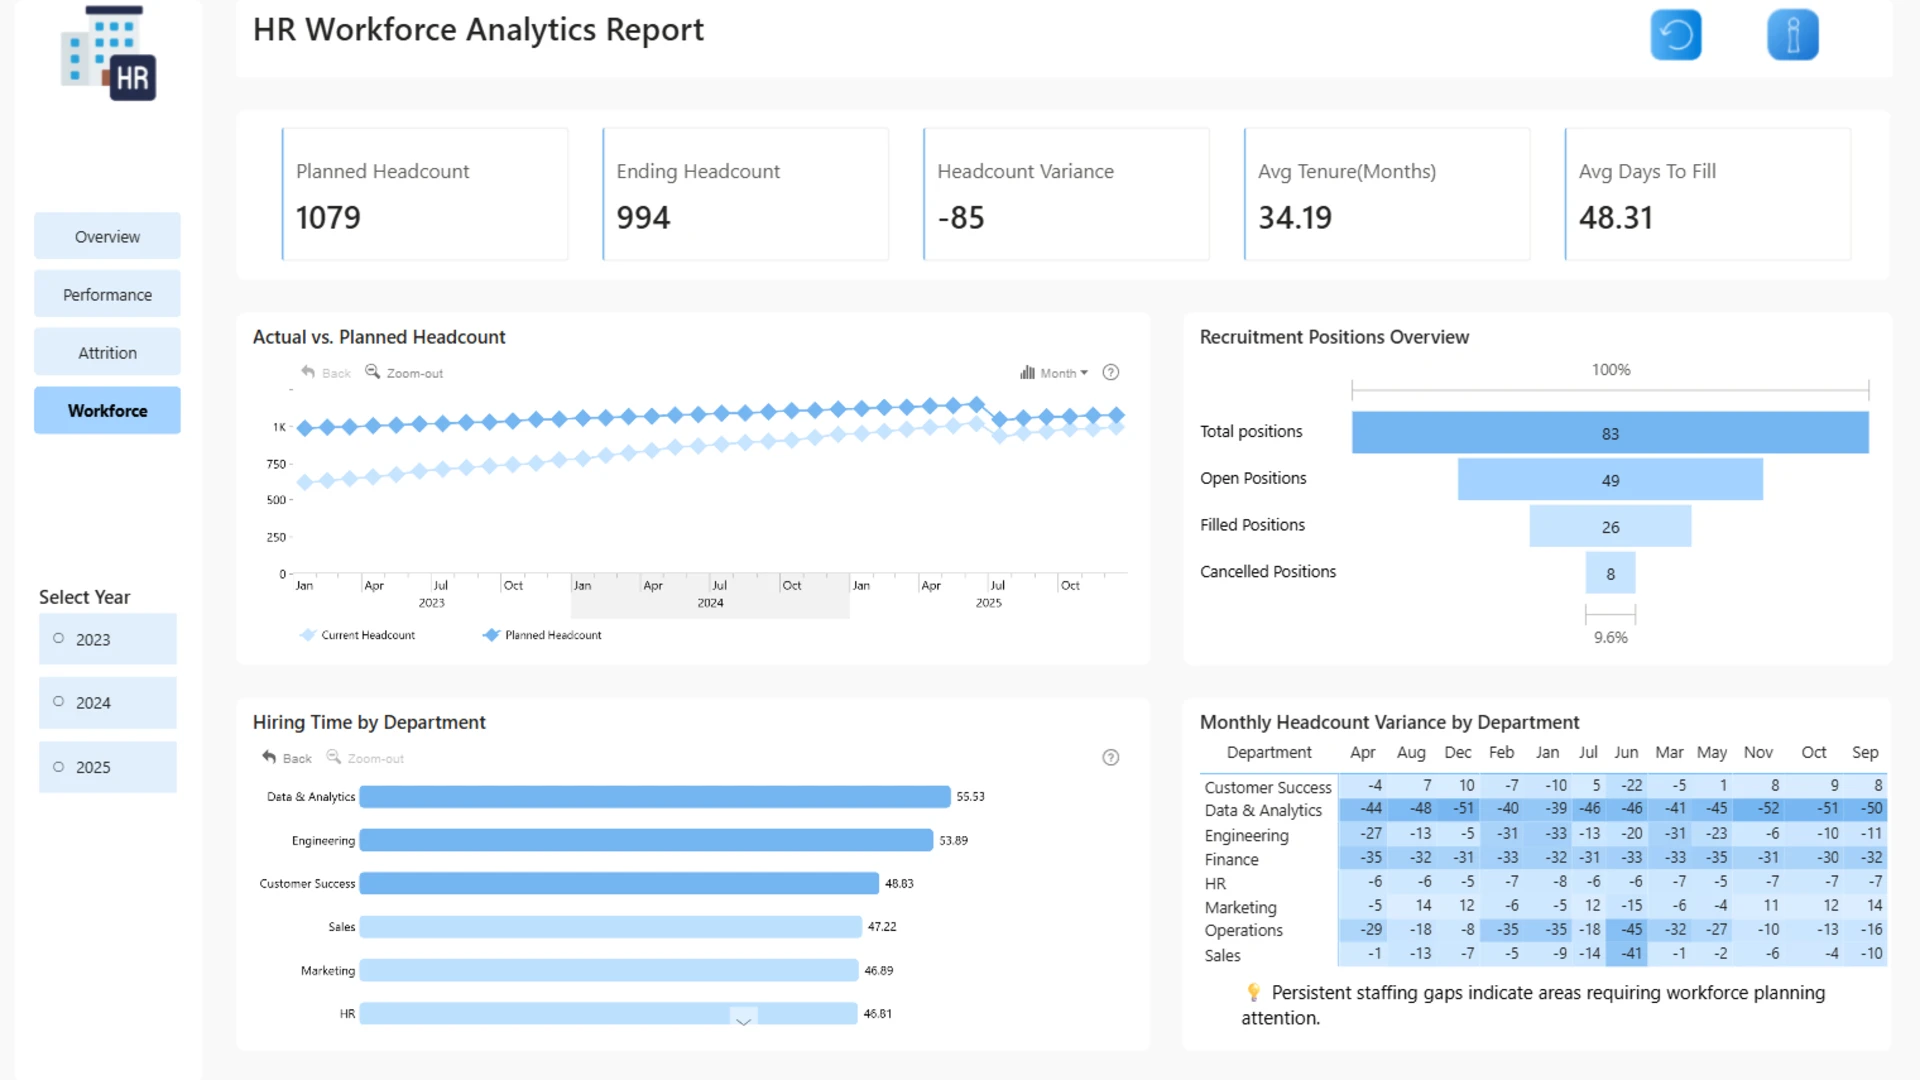
Task: Click the Open Positions funnel bar
Action: (x=1610, y=480)
